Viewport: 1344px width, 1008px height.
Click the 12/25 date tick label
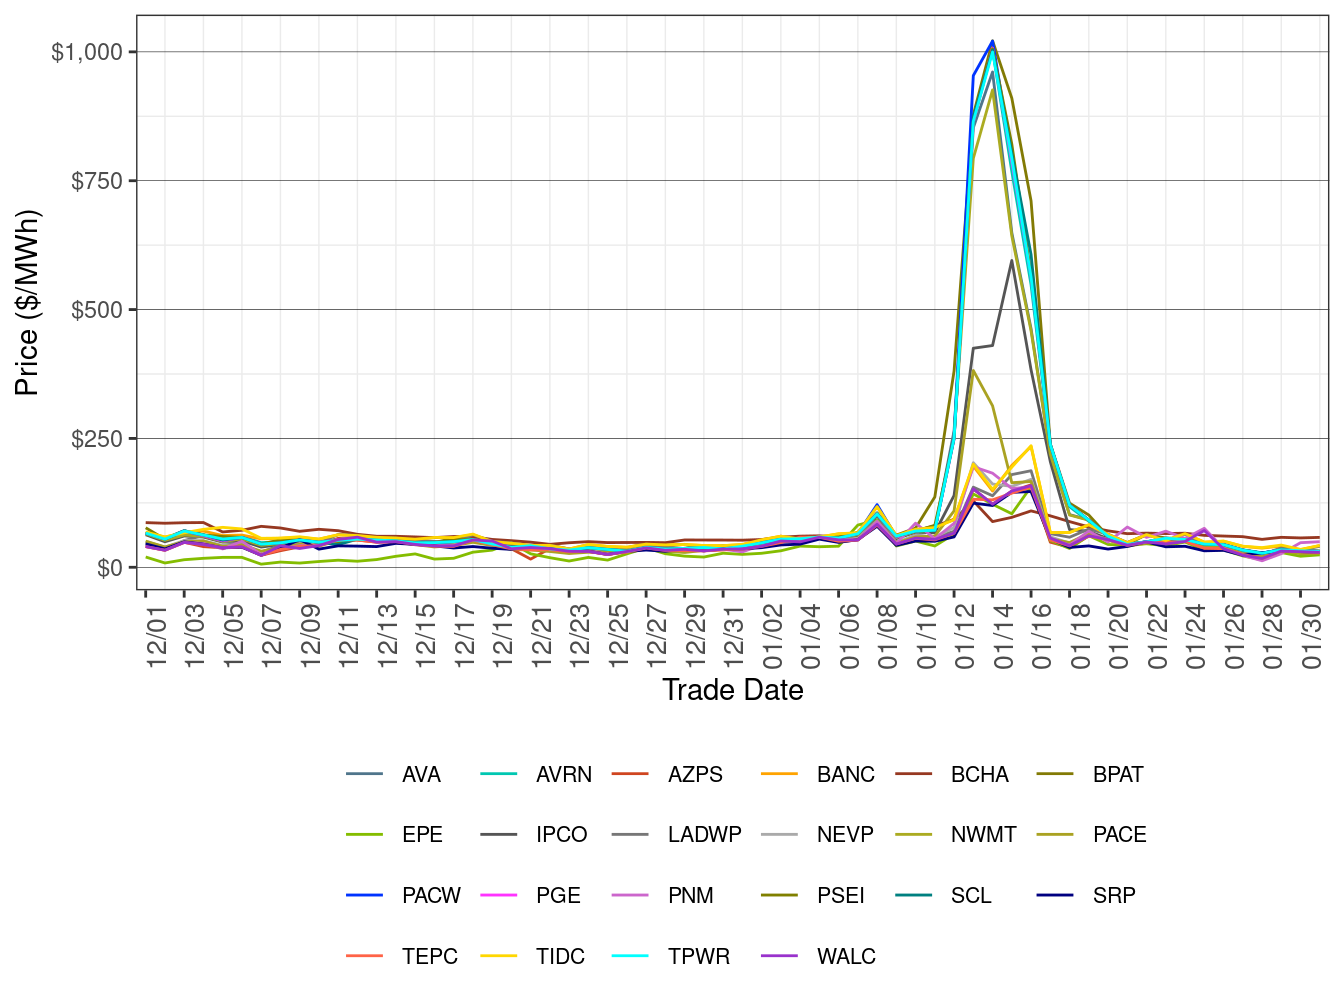pyautogui.click(x=618, y=634)
